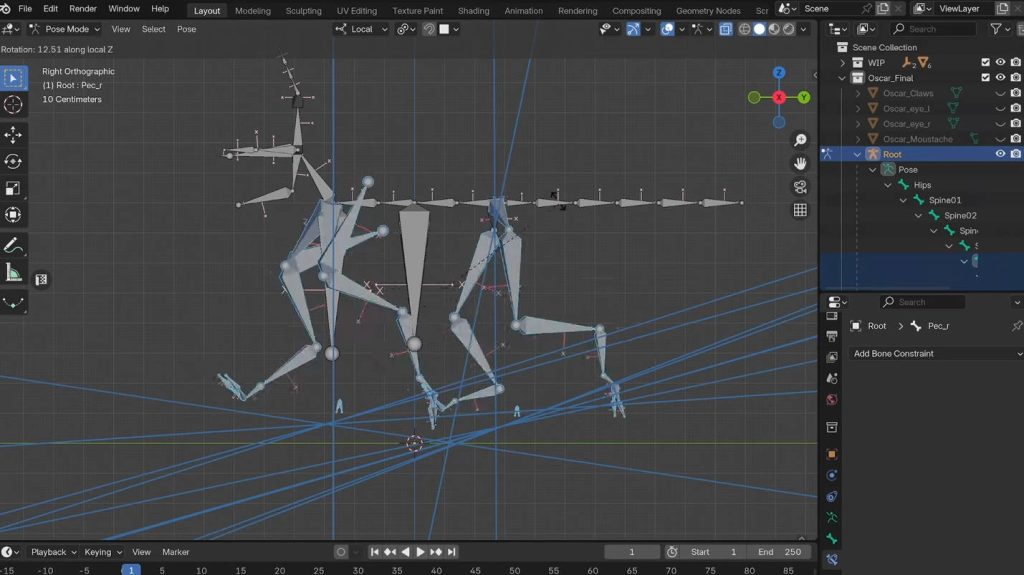Open the Add Bone Constraint dropdown
The image size is (1024, 575).
pyautogui.click(x=936, y=354)
